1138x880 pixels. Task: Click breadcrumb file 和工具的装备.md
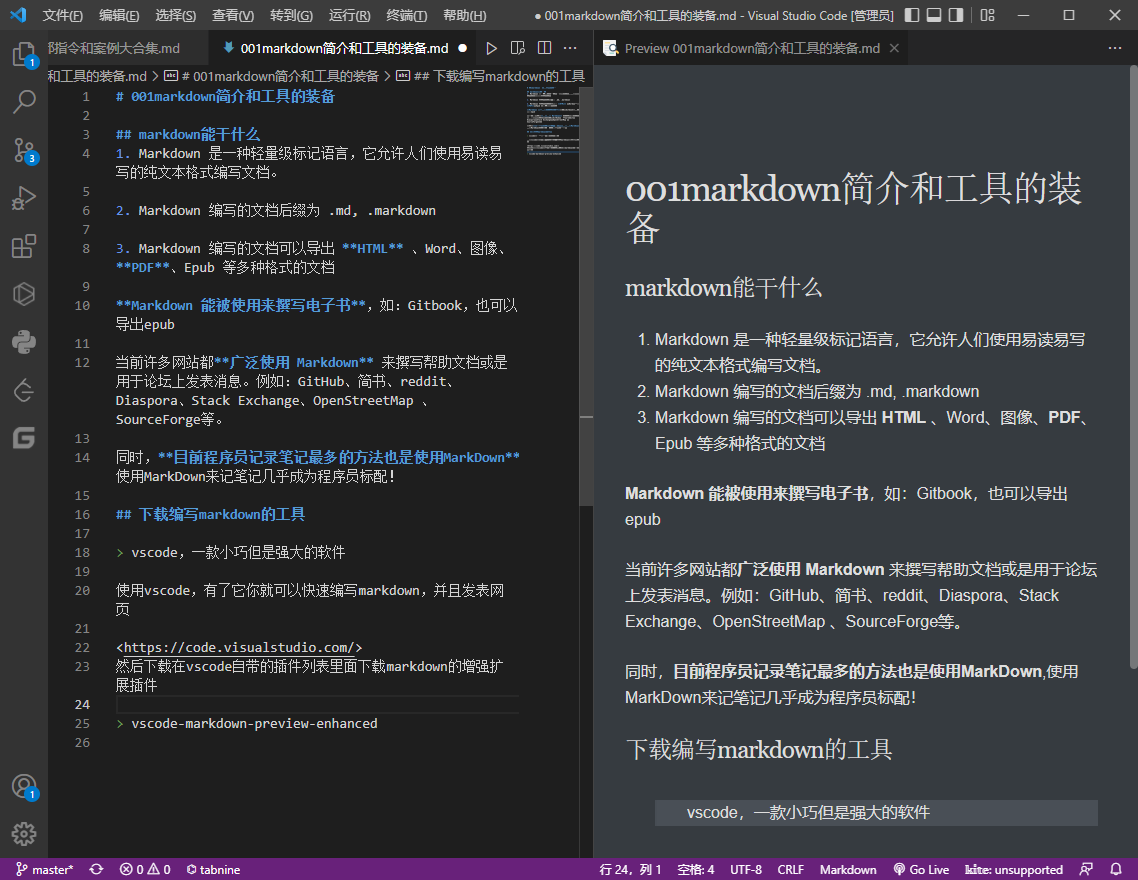(97, 76)
